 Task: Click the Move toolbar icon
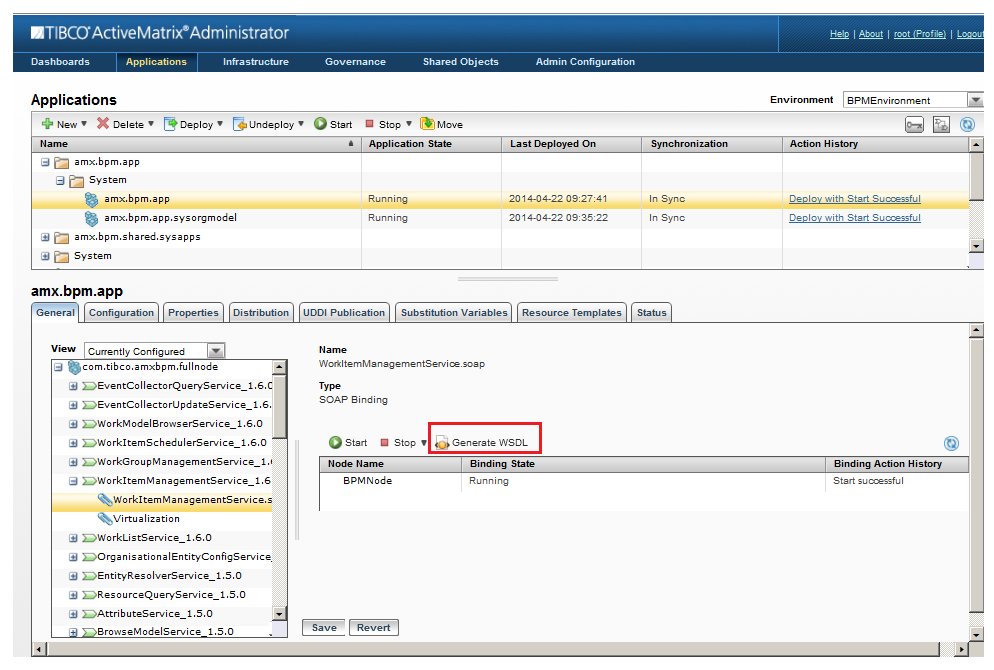coord(427,124)
